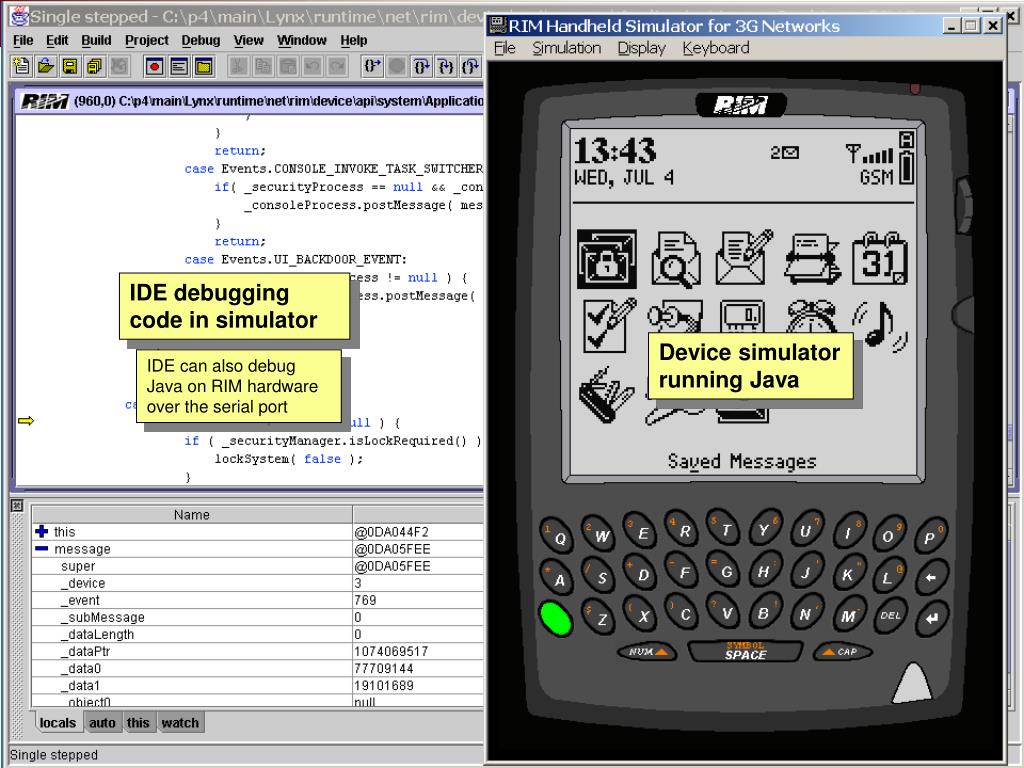Screen dimensions: 1024x768
Task: Open the Saved Messages typewriter icon
Action: (x=812, y=259)
